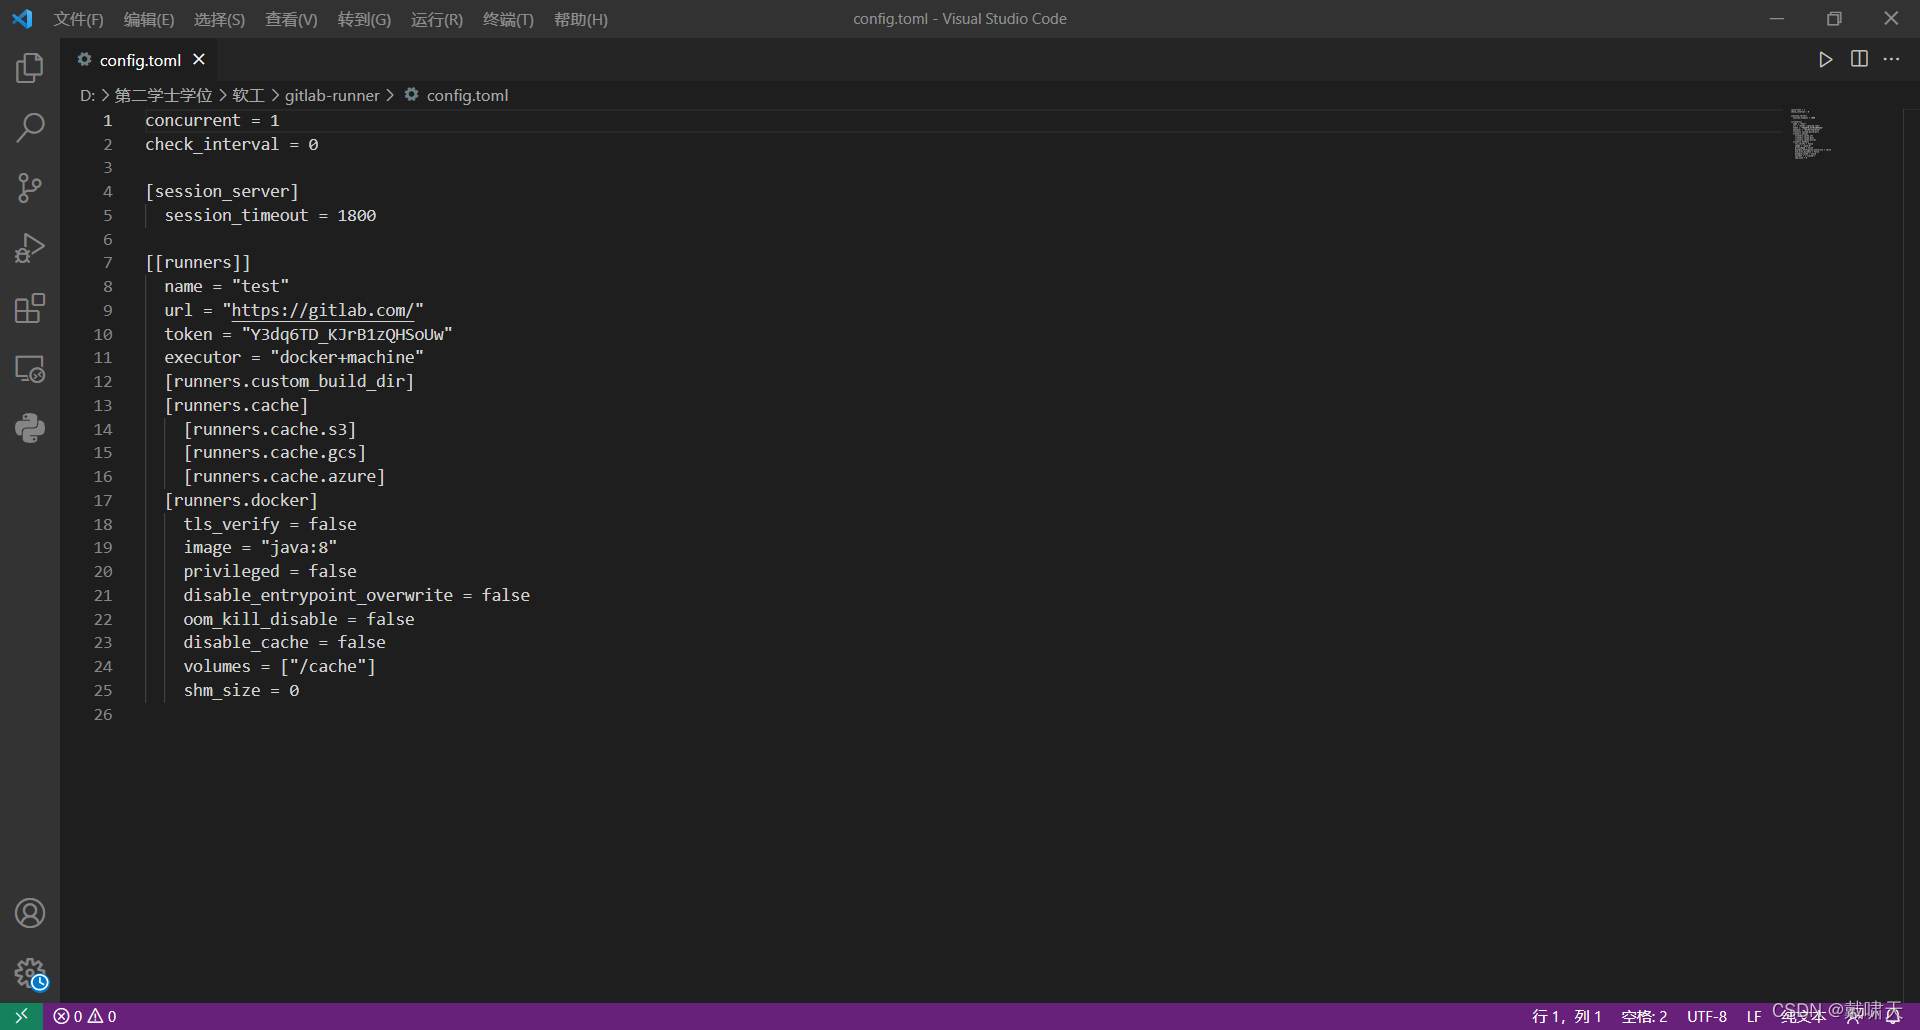Image resolution: width=1920 pixels, height=1030 pixels.
Task: Click the volumes = ["/cache"] line
Action: 279,666
